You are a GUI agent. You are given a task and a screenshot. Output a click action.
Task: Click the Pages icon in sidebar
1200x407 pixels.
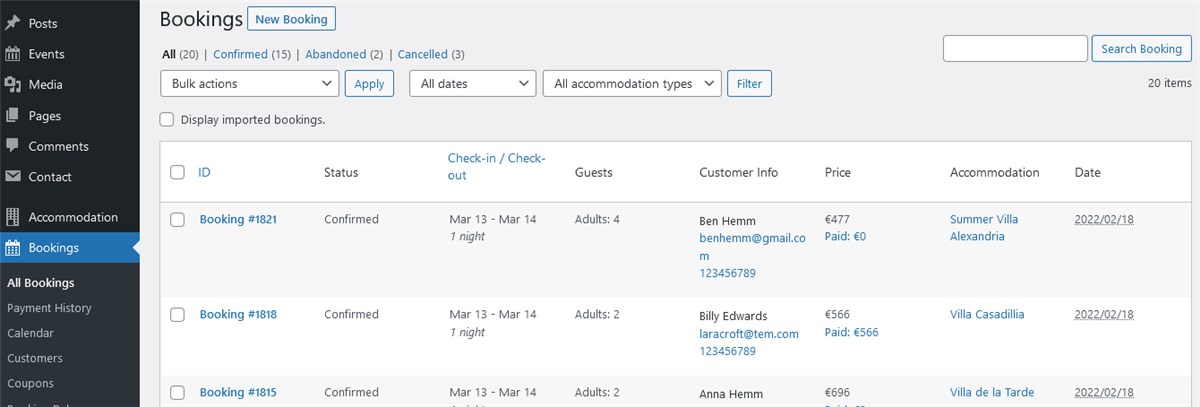coord(13,116)
